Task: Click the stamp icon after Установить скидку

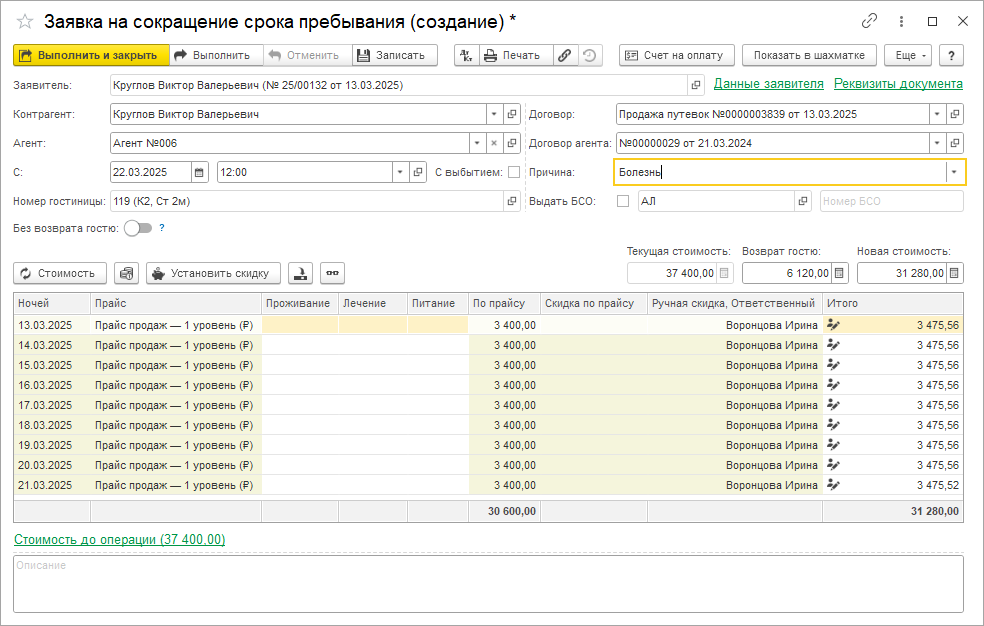Action: pyautogui.click(x=300, y=273)
